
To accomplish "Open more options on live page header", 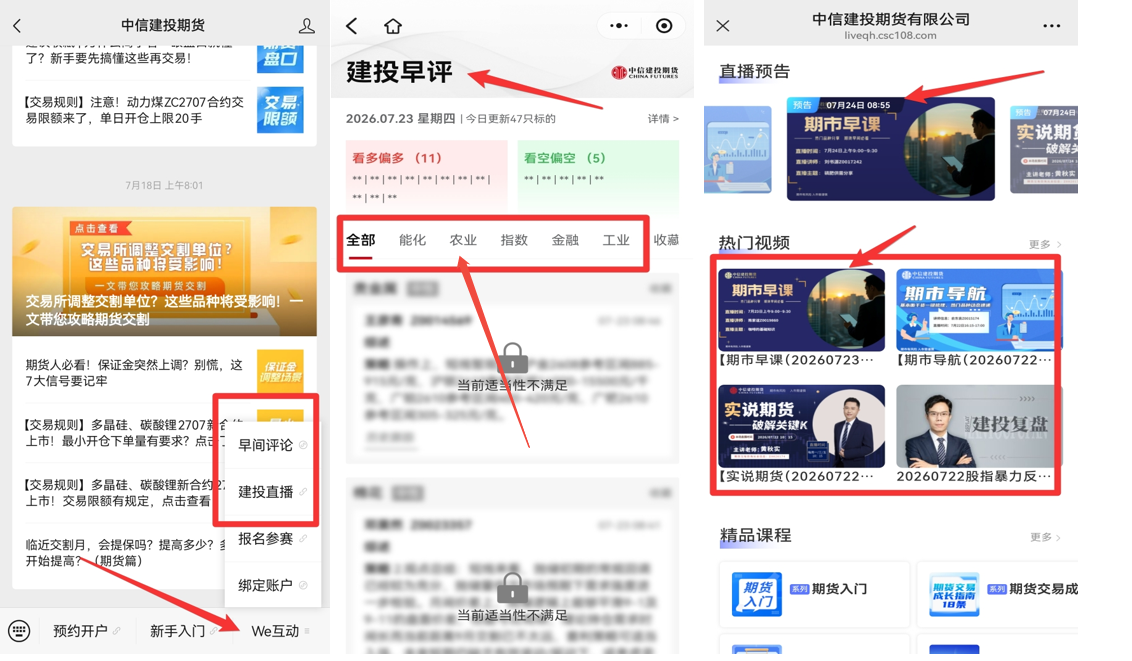I will pyautogui.click(x=1052, y=26).
